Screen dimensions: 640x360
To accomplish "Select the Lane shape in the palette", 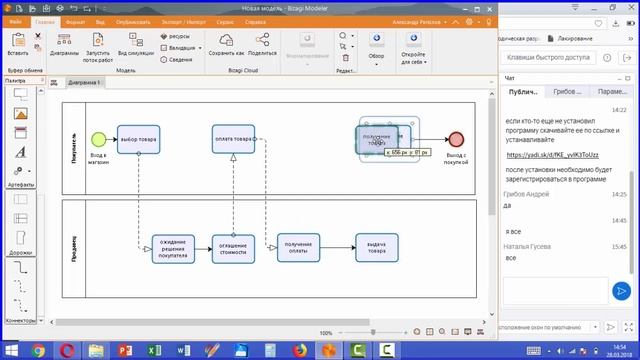I will (20, 218).
